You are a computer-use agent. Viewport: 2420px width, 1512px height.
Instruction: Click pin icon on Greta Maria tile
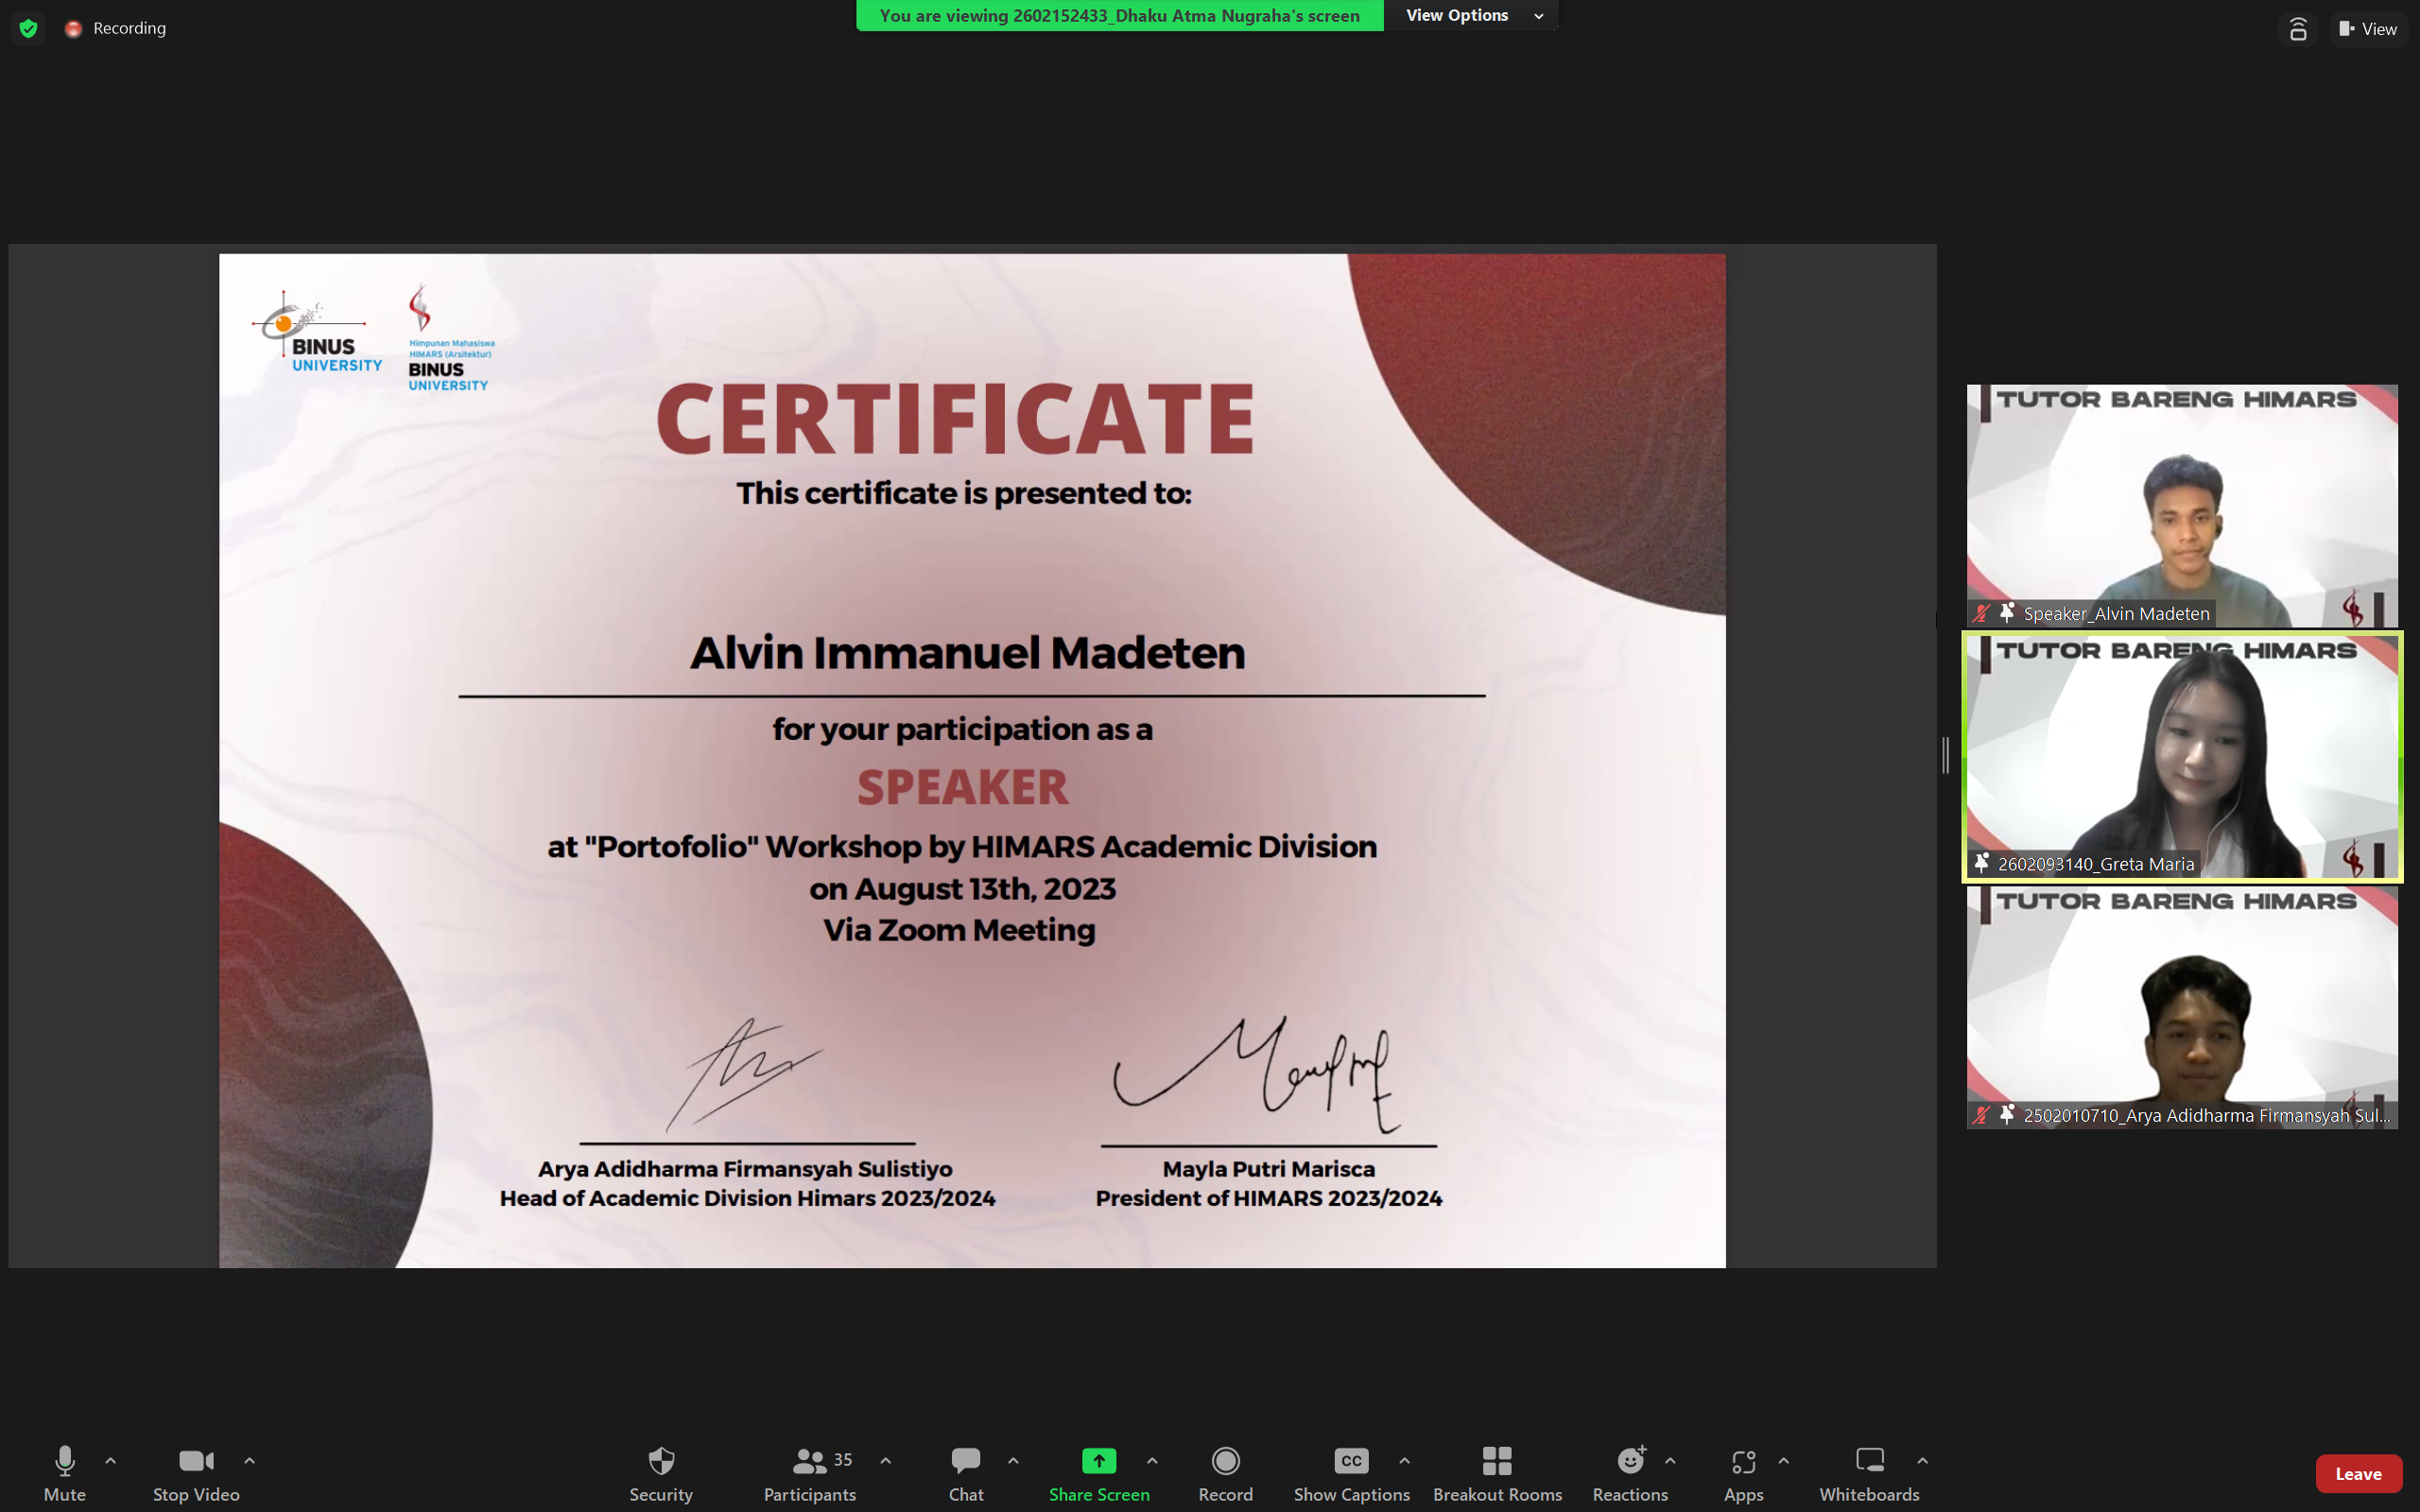(x=1982, y=863)
